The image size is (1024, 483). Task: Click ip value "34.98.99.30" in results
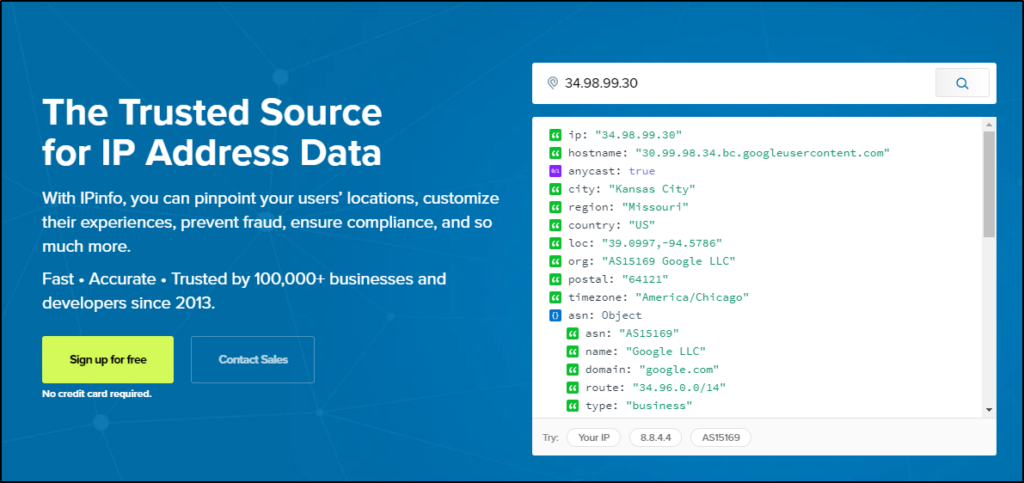639,135
